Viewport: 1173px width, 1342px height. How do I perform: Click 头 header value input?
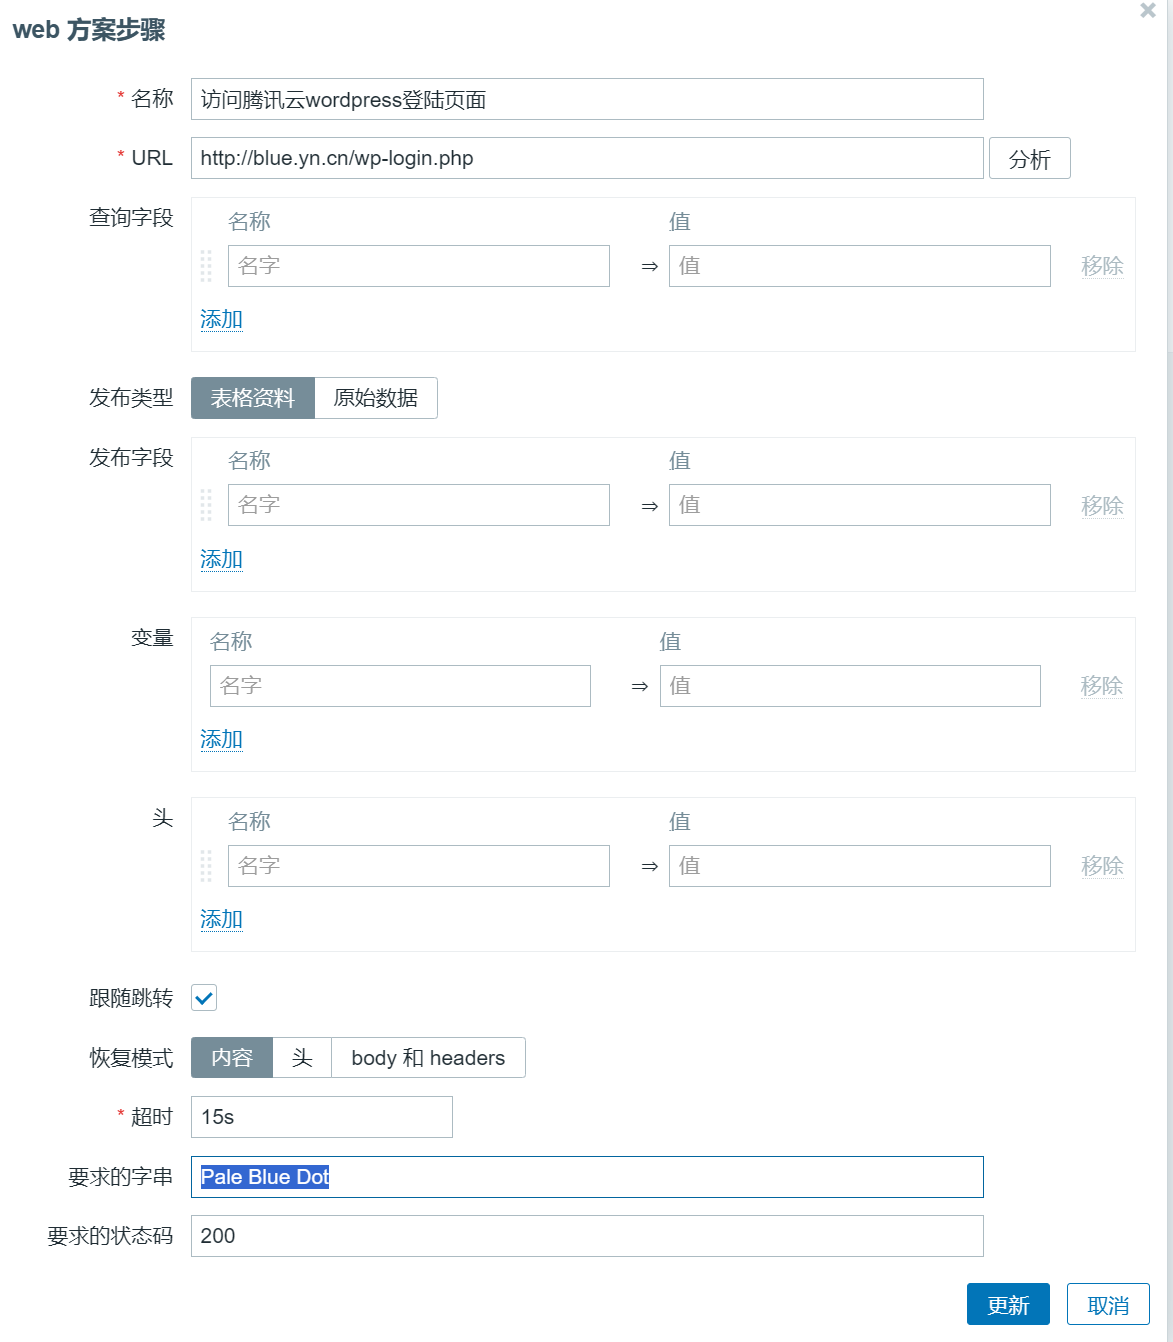(x=859, y=866)
